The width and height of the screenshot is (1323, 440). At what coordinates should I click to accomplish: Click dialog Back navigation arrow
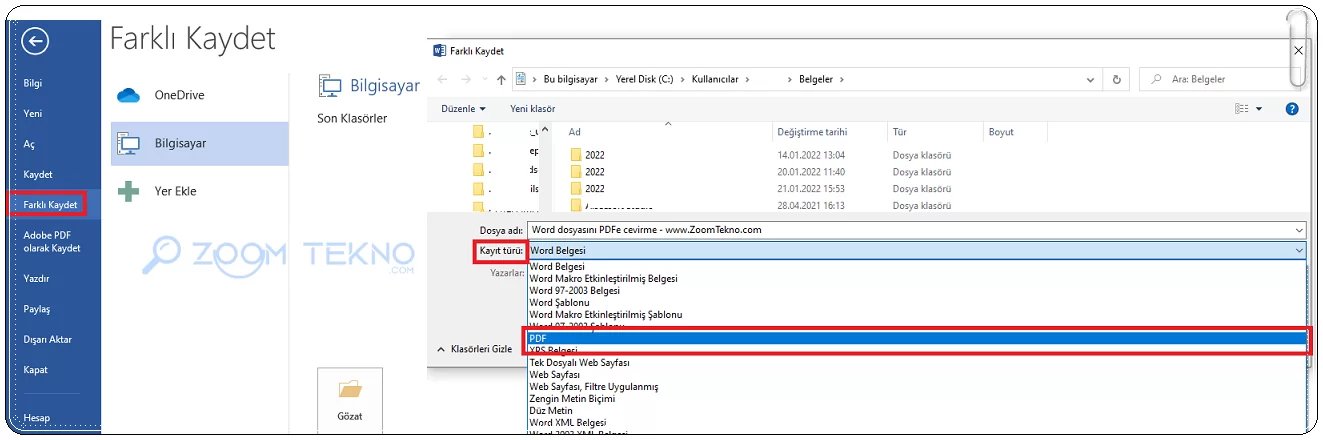click(443, 79)
